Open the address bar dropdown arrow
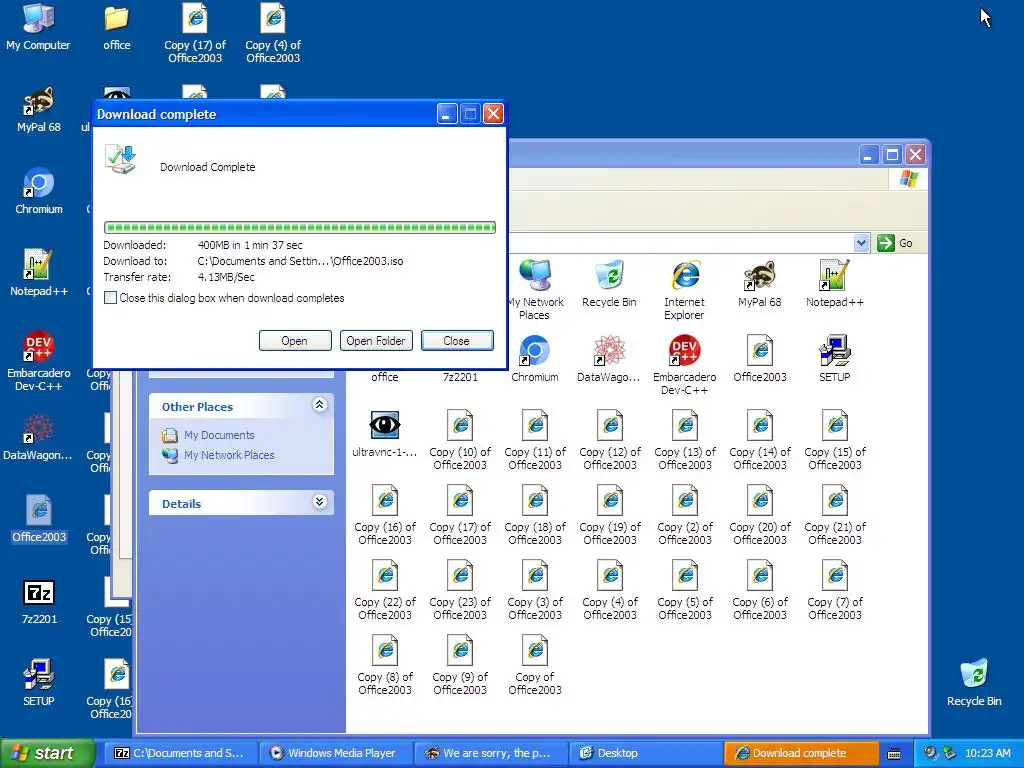The image size is (1024, 768). [x=861, y=243]
